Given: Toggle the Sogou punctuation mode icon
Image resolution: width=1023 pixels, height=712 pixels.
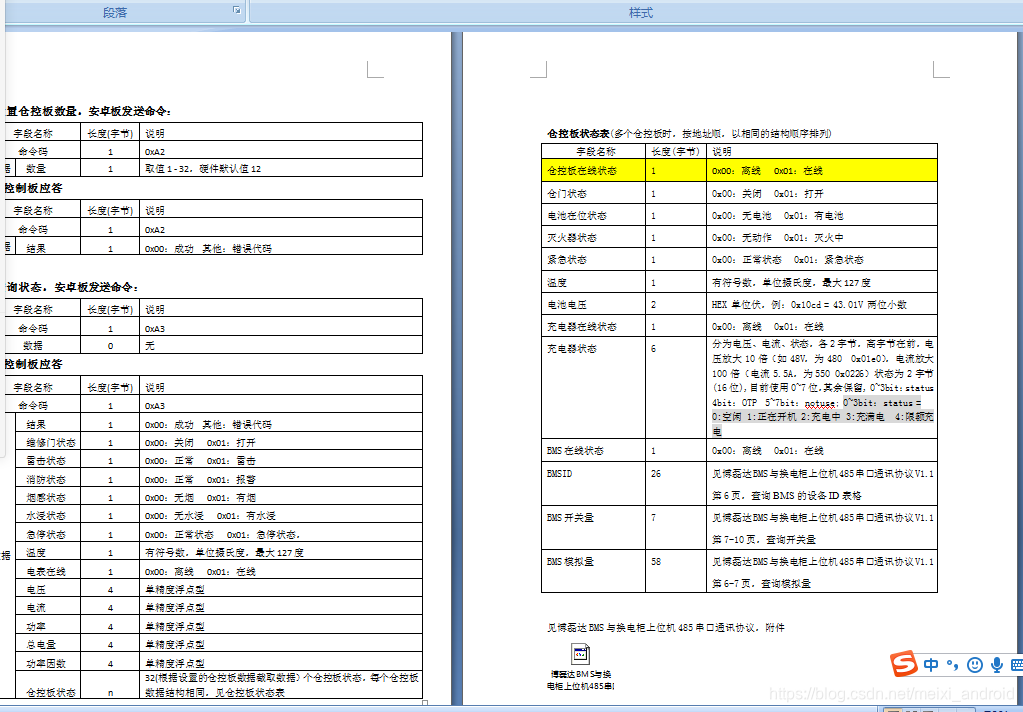Looking at the screenshot, I should pyautogui.click(x=953, y=665).
